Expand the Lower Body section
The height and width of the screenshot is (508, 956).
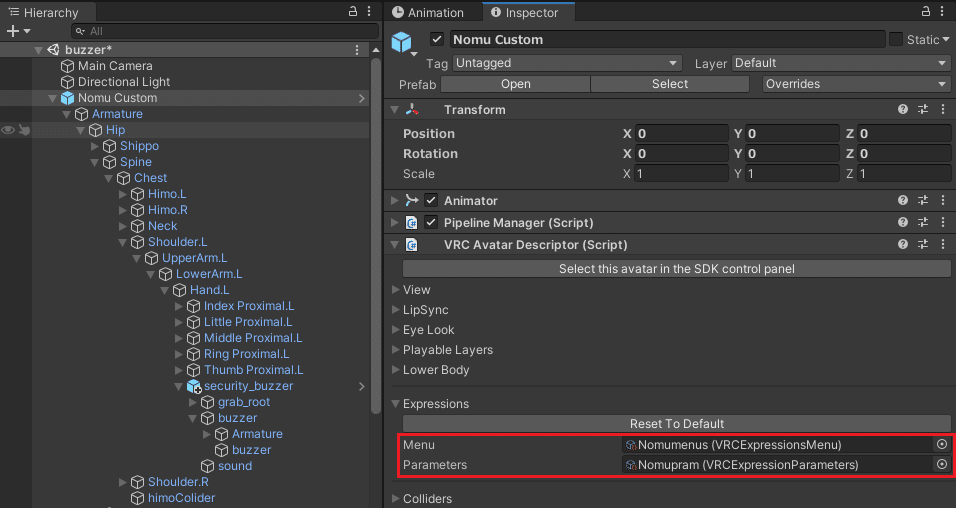pyautogui.click(x=396, y=370)
